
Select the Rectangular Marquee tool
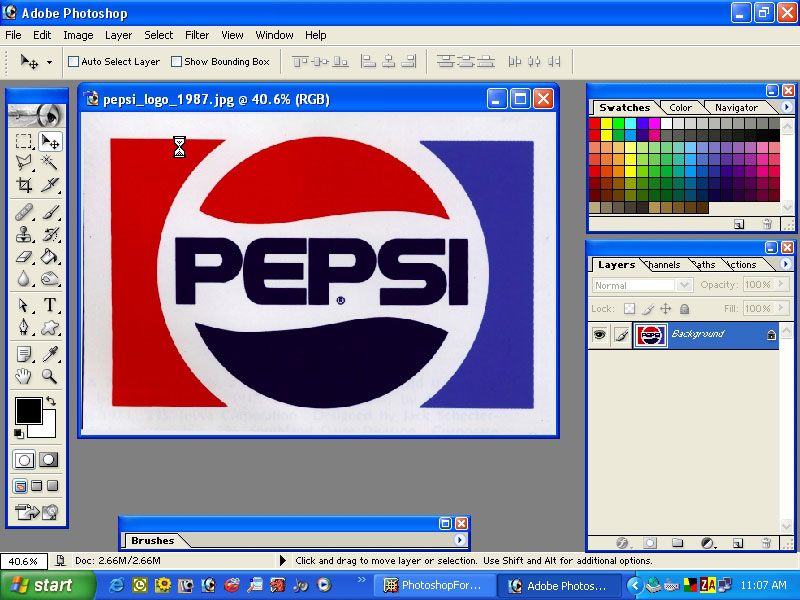coord(23,141)
